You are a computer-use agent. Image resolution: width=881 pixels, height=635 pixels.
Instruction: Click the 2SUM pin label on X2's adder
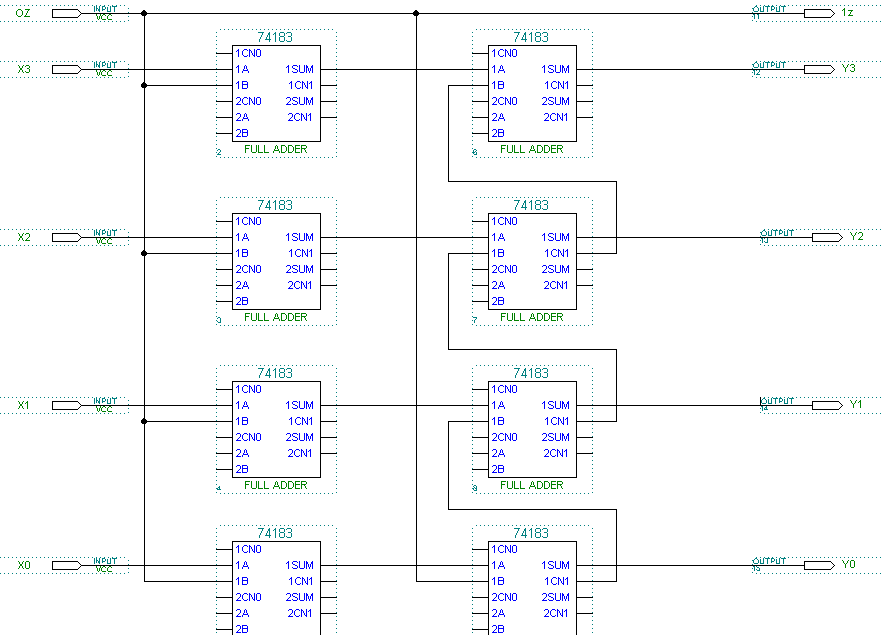click(299, 269)
